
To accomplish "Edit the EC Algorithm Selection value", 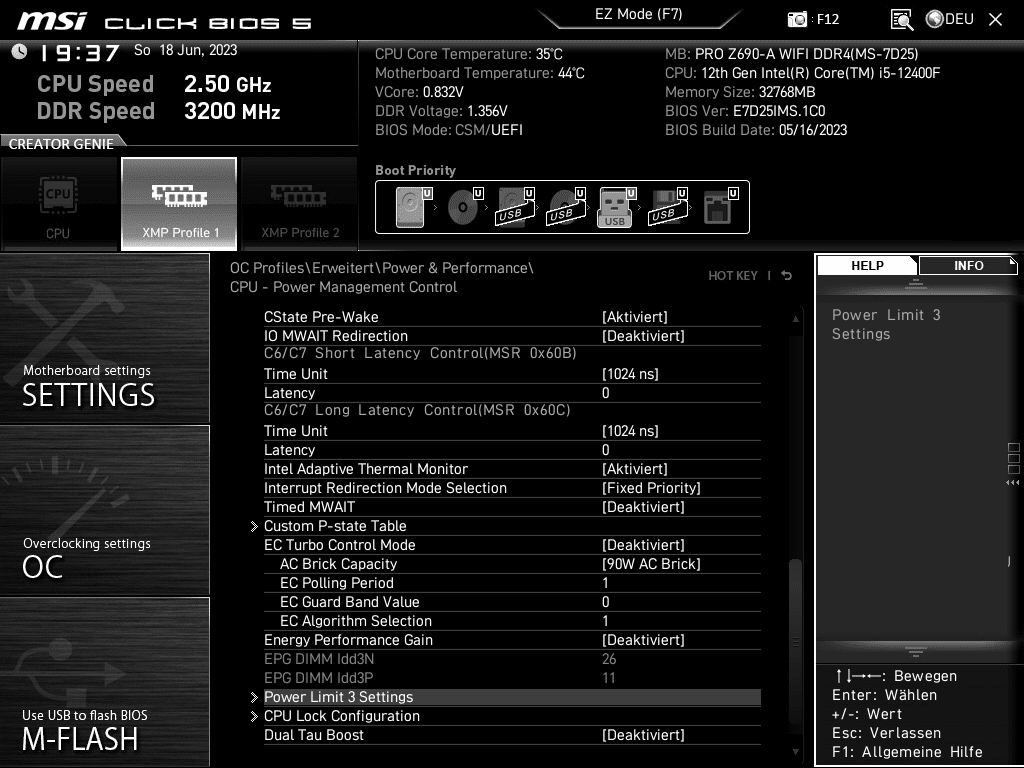I will point(605,620).
